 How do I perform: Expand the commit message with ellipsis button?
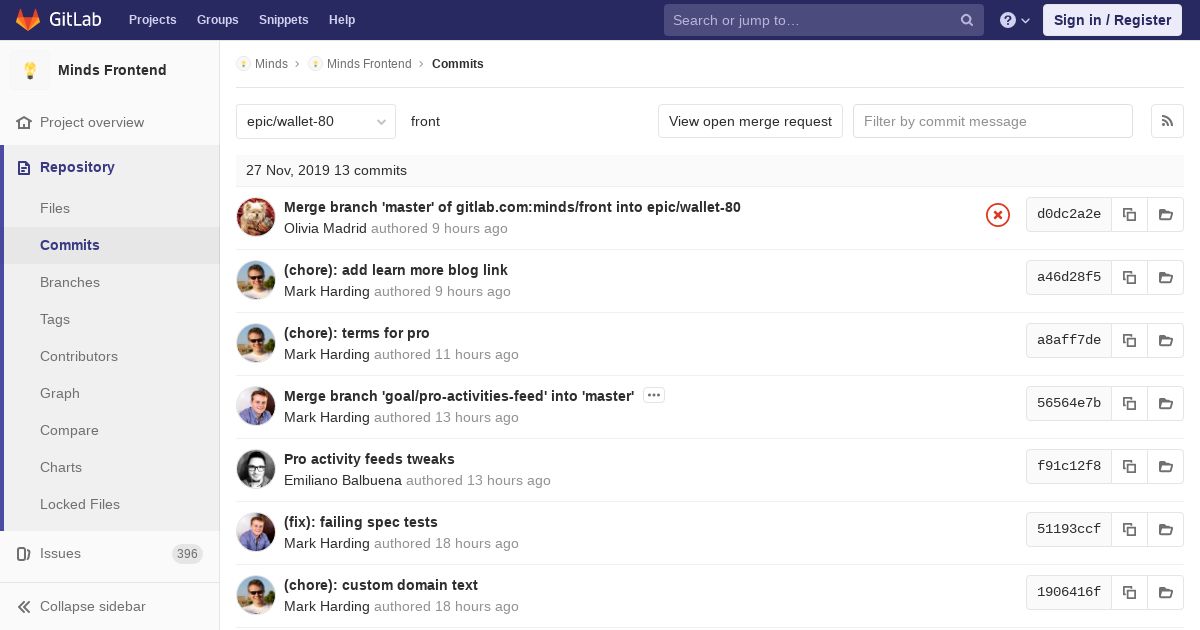[654, 395]
